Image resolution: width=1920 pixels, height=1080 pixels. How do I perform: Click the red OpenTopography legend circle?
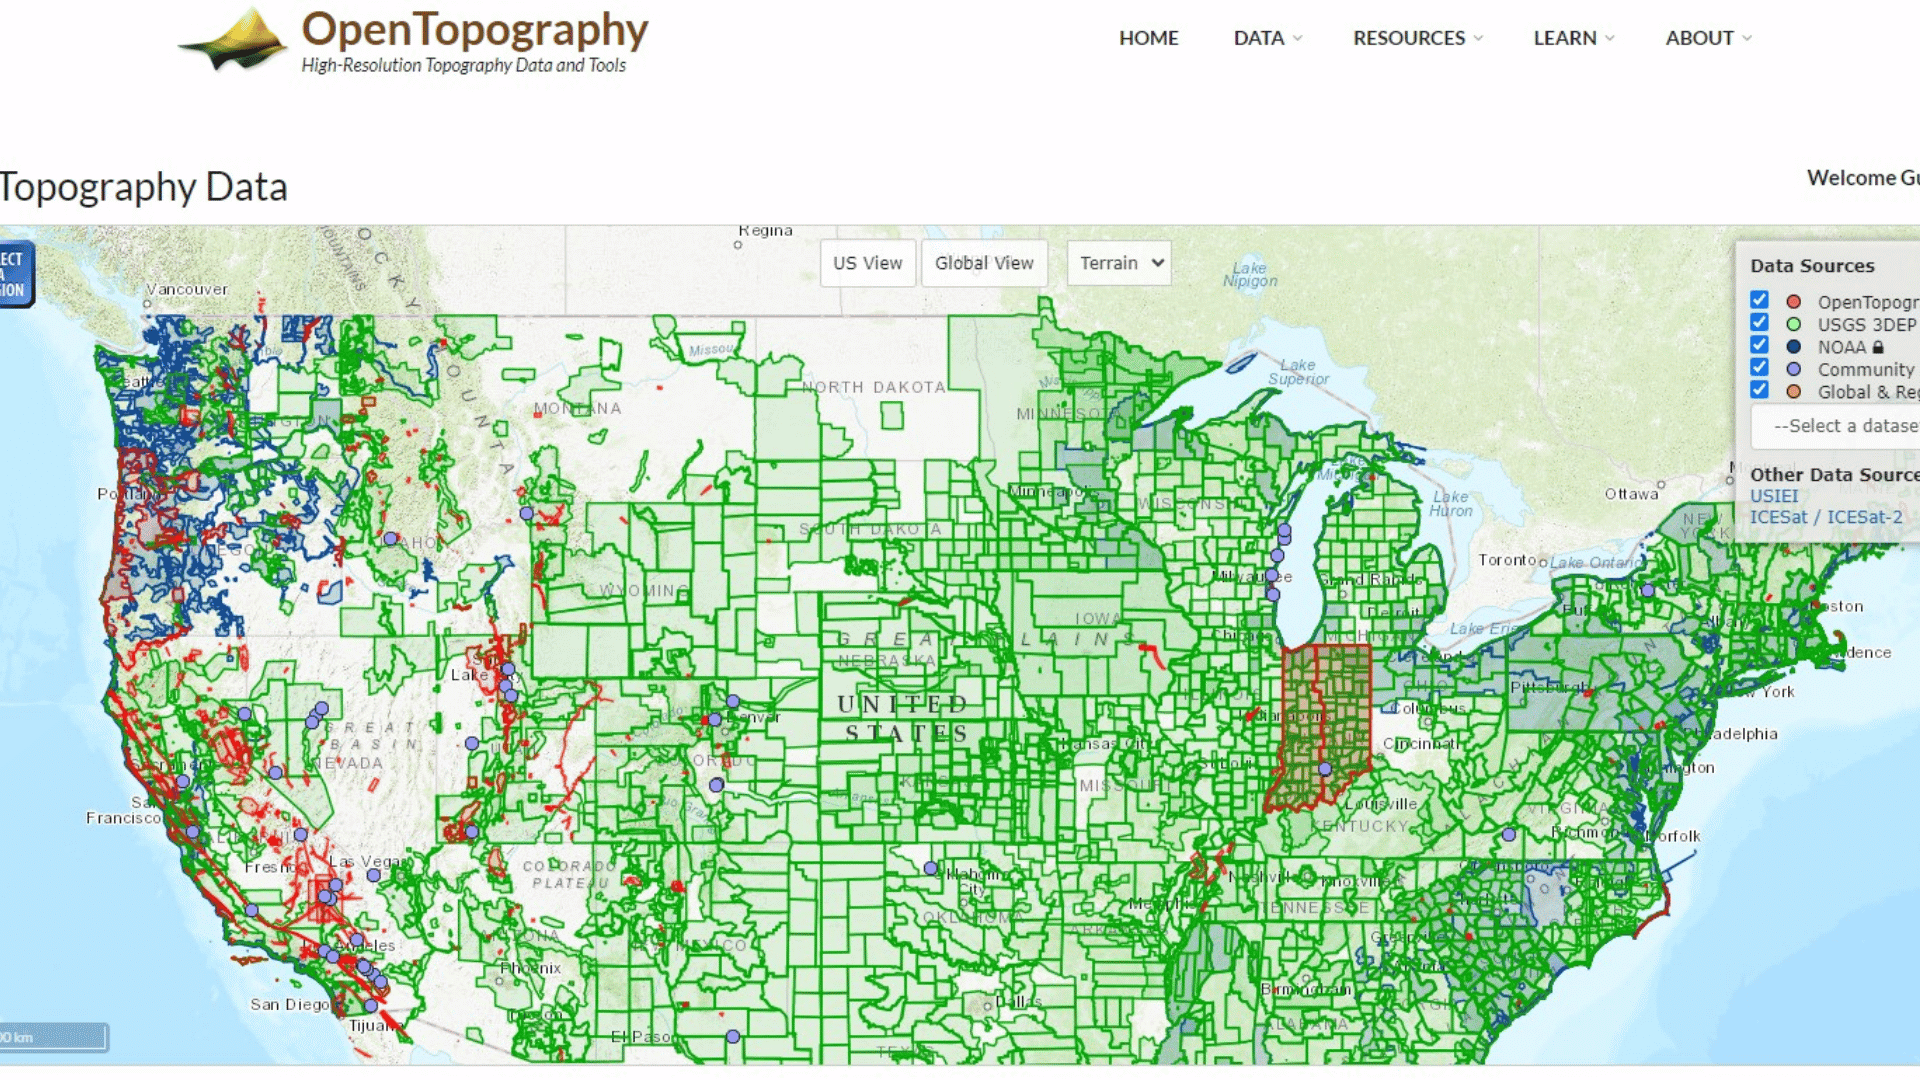pos(1794,302)
